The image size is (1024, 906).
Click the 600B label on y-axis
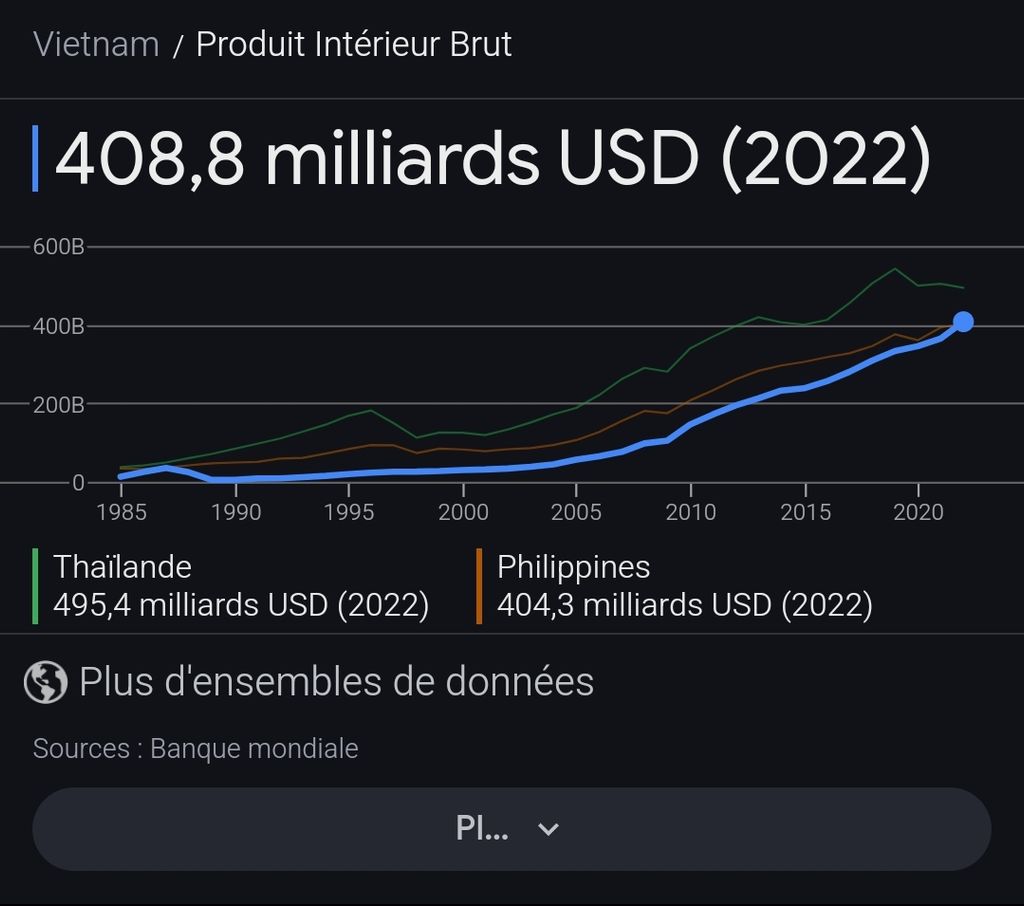(x=58, y=246)
